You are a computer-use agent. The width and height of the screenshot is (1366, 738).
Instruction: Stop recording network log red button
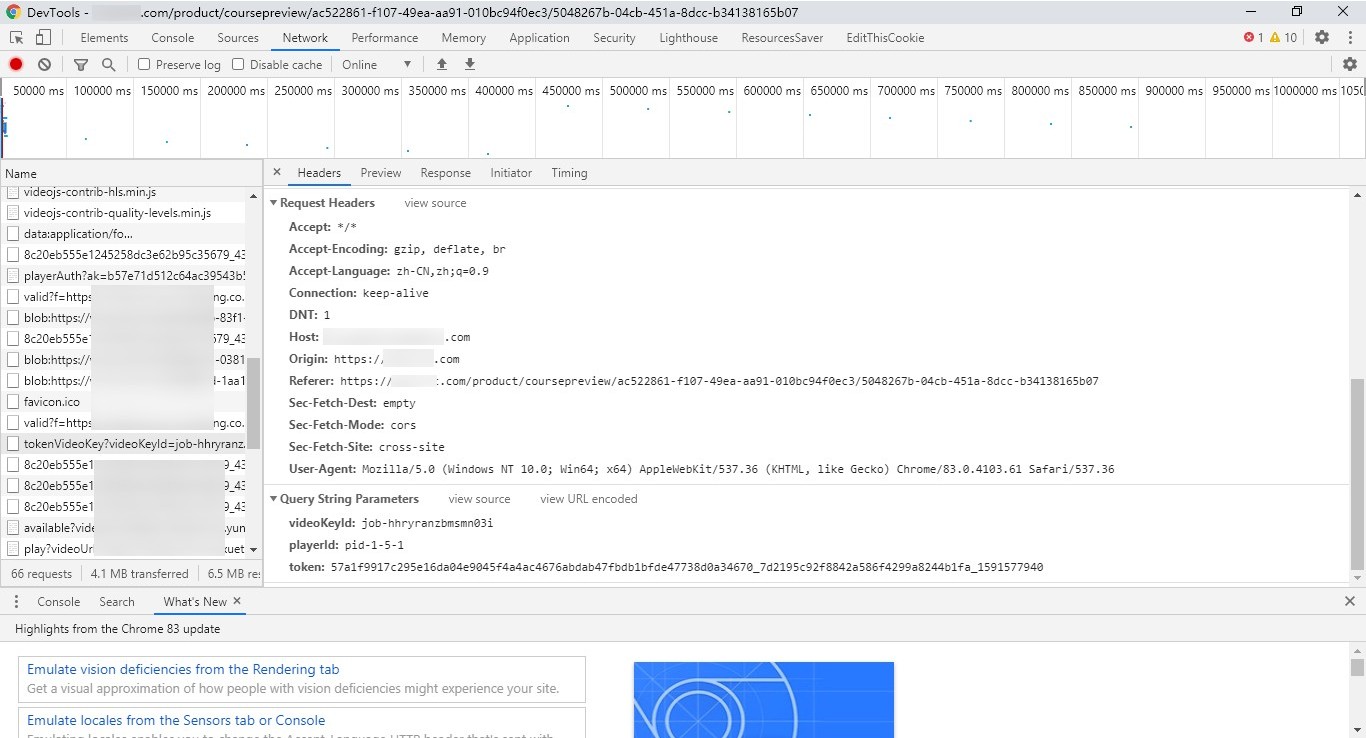[x=16, y=64]
